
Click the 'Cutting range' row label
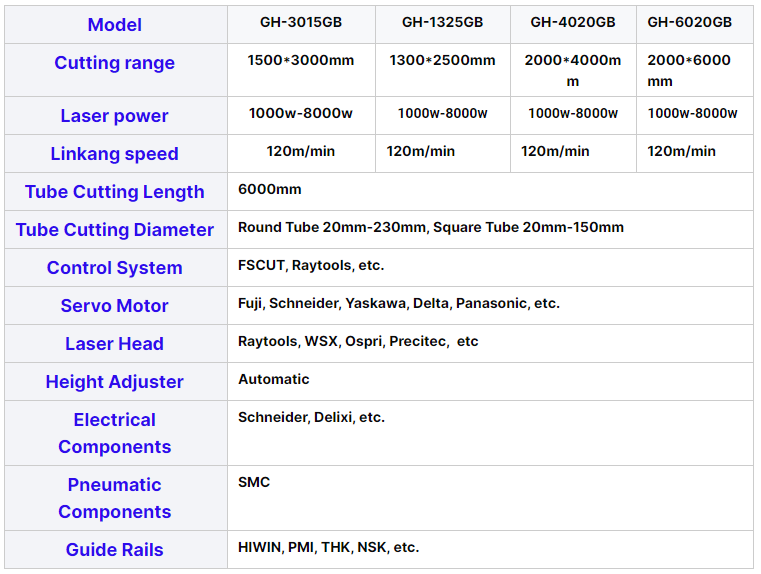point(115,63)
